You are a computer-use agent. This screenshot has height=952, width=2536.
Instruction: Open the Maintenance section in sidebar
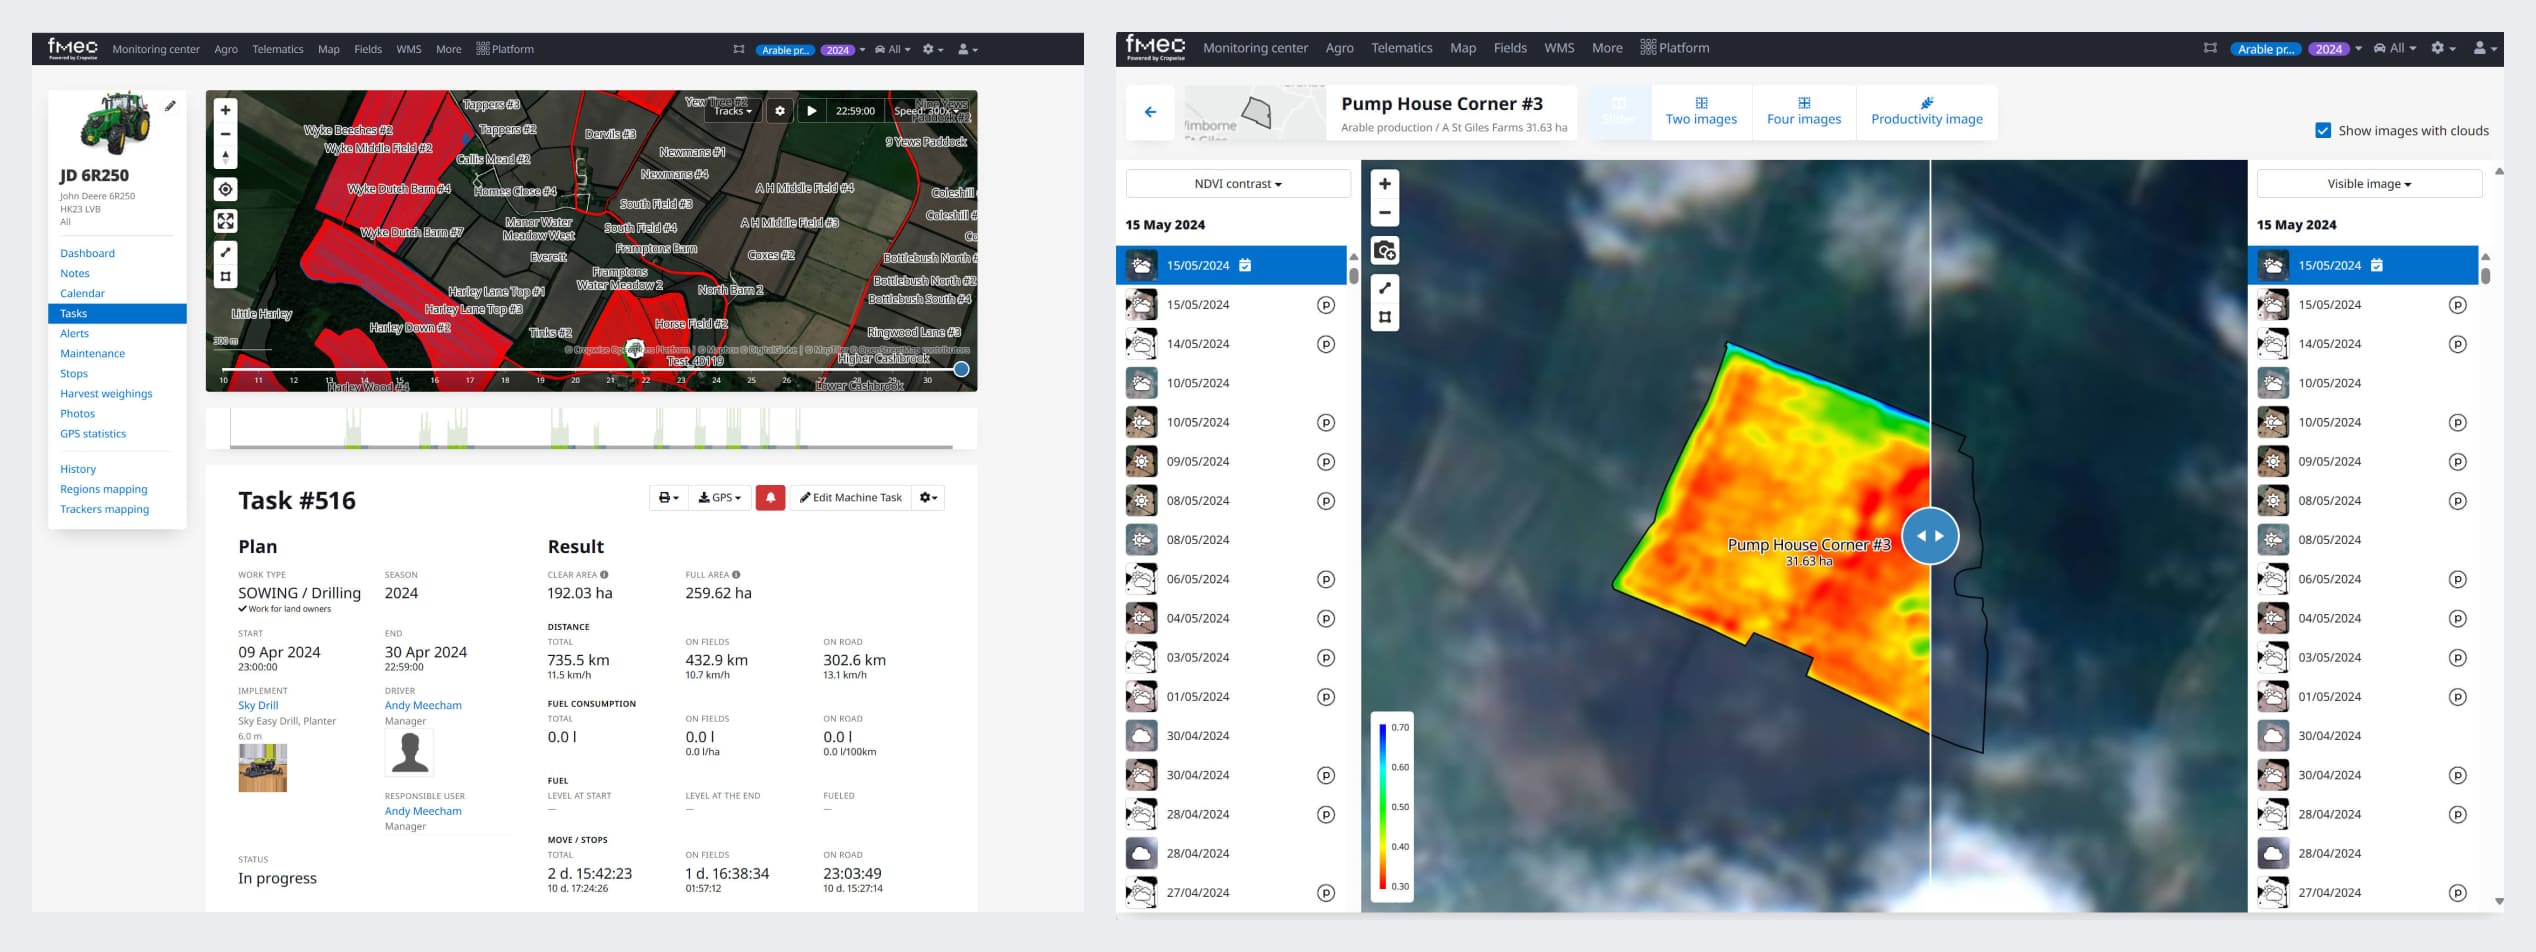point(92,353)
